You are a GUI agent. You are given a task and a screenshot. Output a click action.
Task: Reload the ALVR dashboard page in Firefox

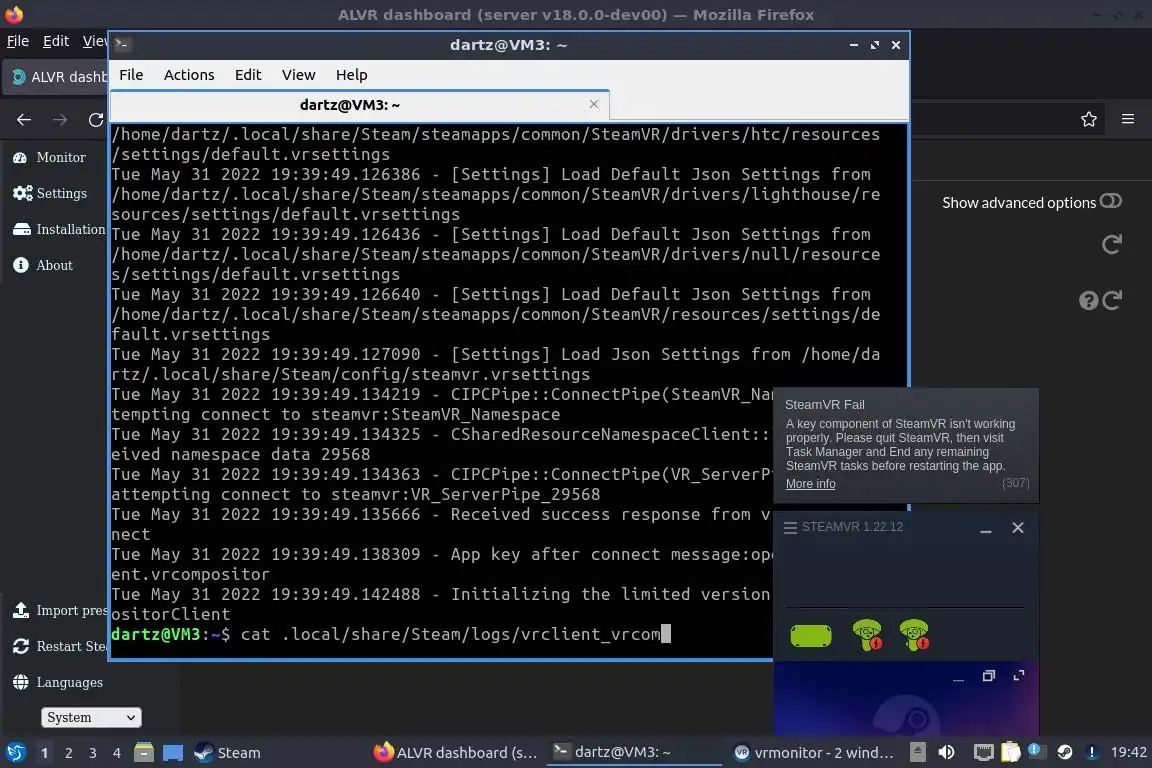[x=96, y=119]
